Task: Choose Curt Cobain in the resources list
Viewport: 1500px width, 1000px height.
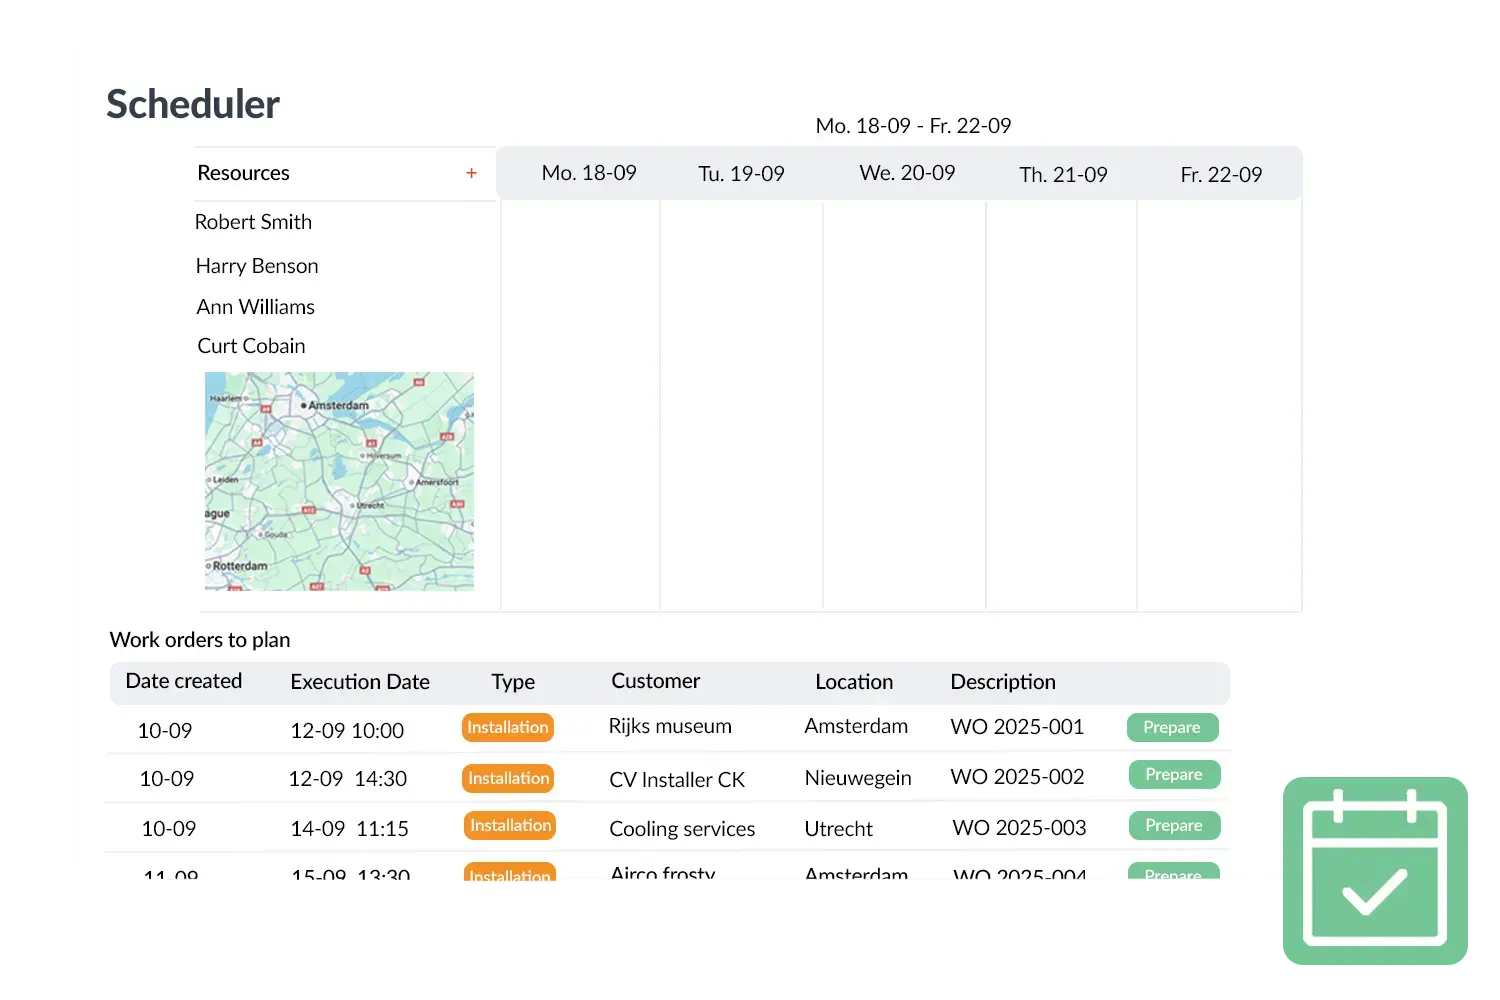Action: click(x=251, y=346)
